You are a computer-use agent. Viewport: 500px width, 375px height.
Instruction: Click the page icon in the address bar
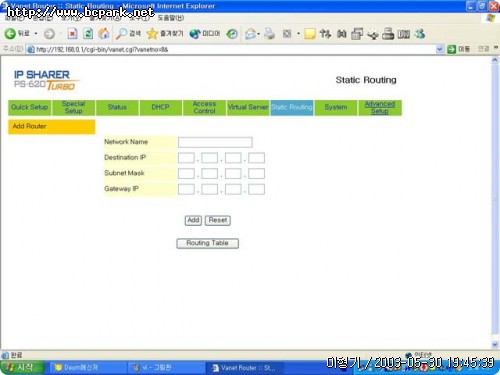(x=31, y=50)
